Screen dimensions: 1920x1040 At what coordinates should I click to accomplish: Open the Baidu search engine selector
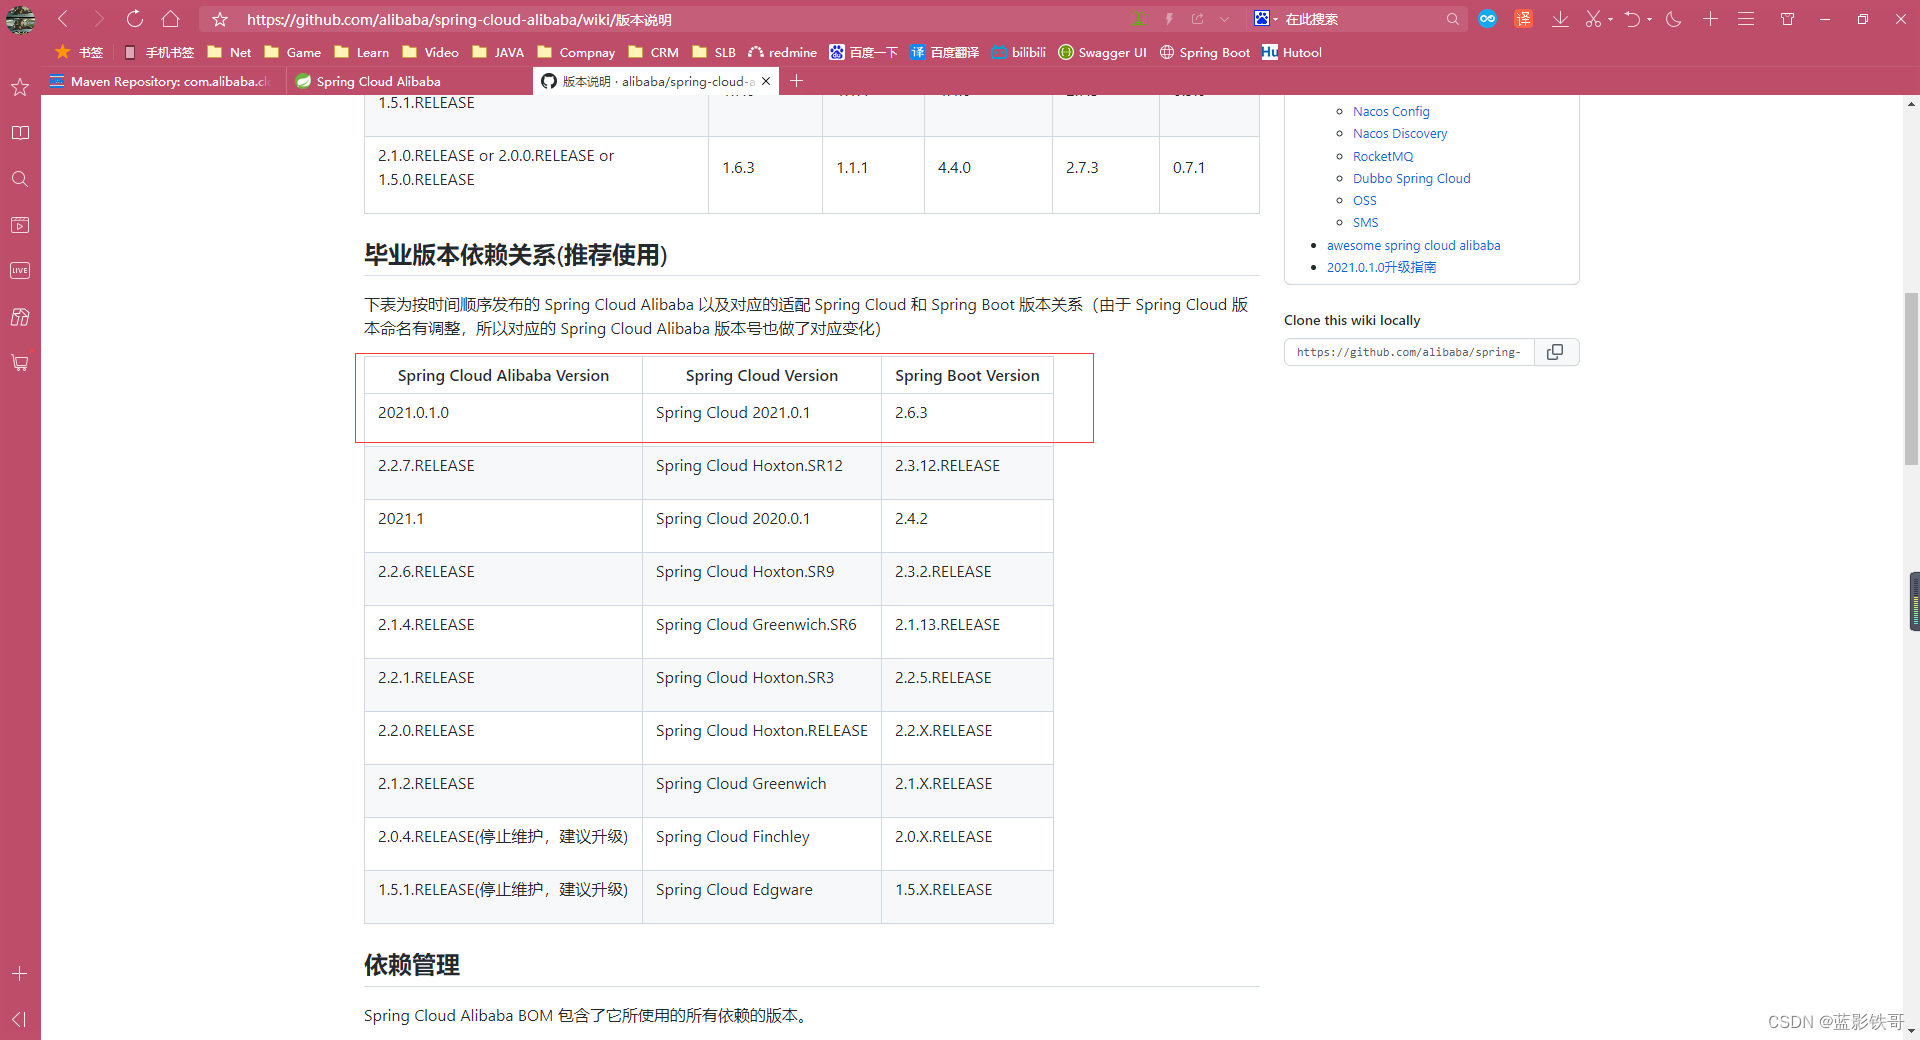click(1266, 19)
